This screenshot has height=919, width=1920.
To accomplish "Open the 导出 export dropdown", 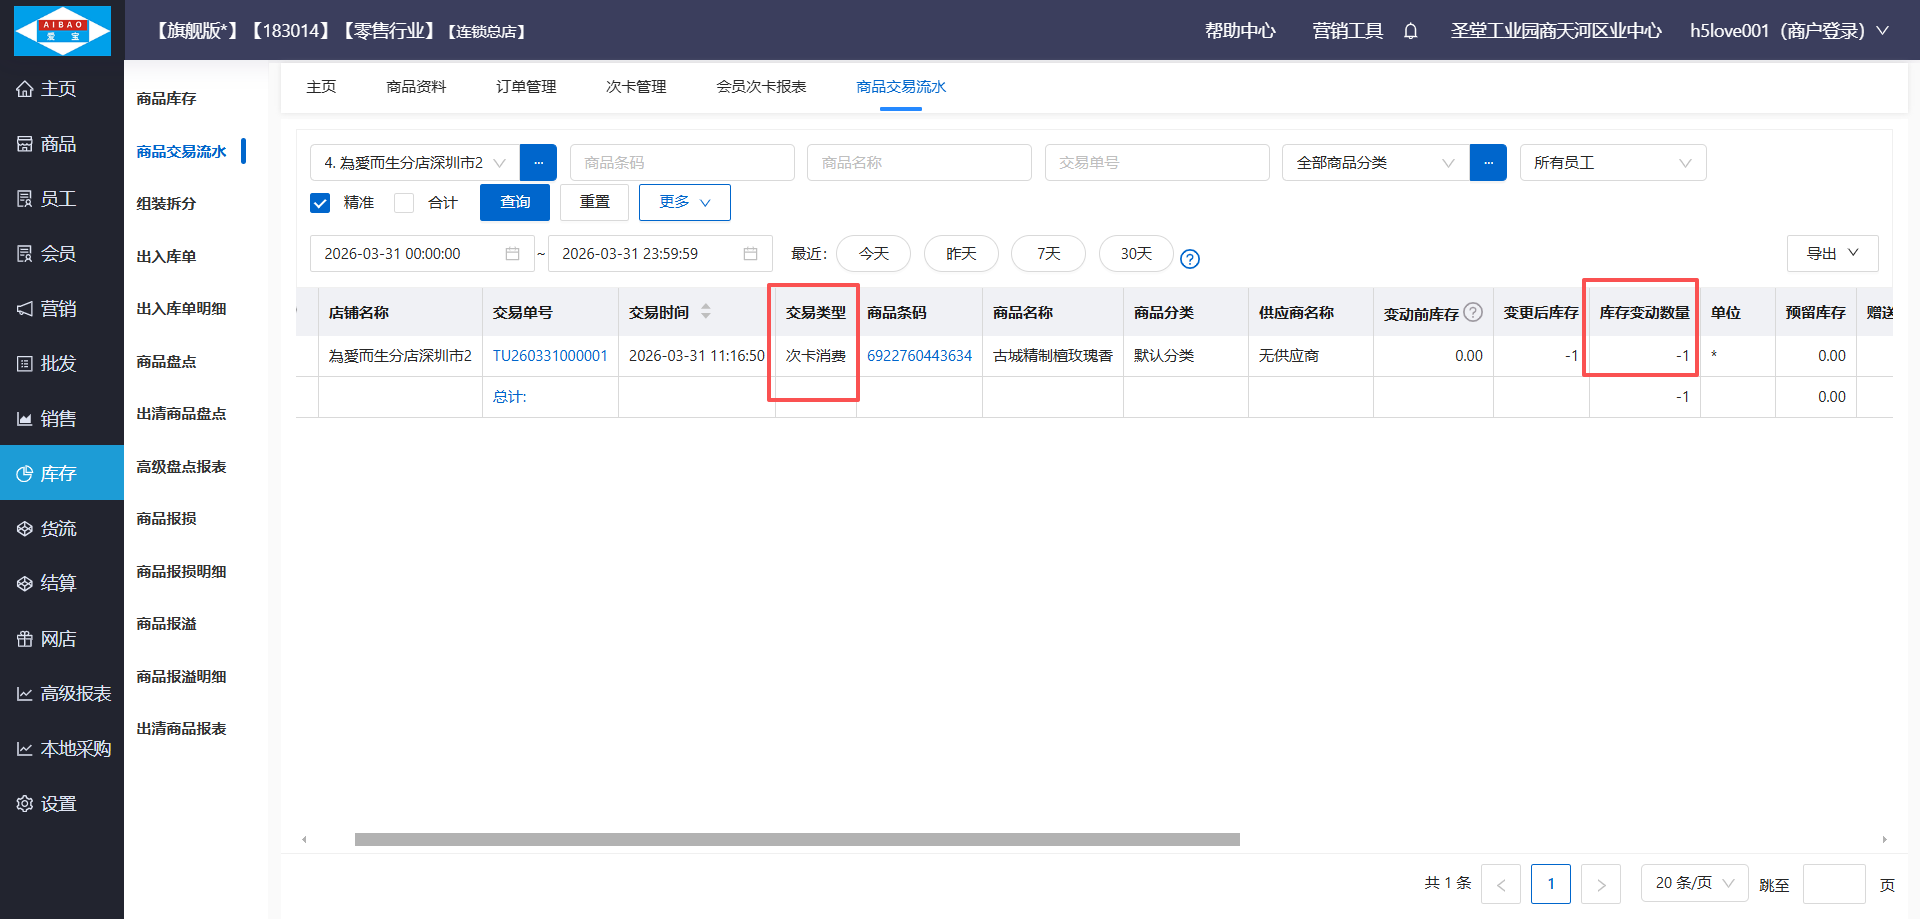I will coord(1831,254).
